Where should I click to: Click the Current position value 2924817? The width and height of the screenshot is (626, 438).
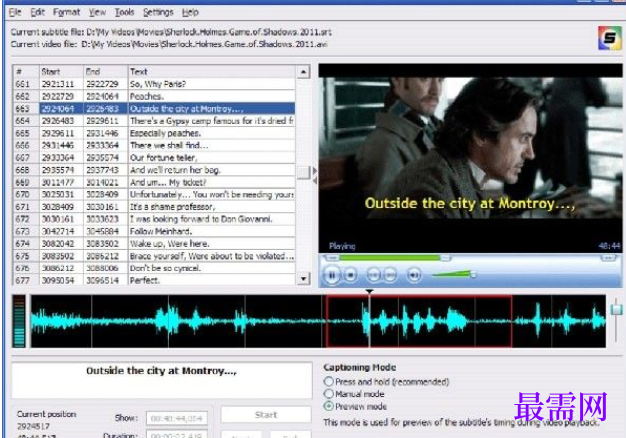[33, 426]
